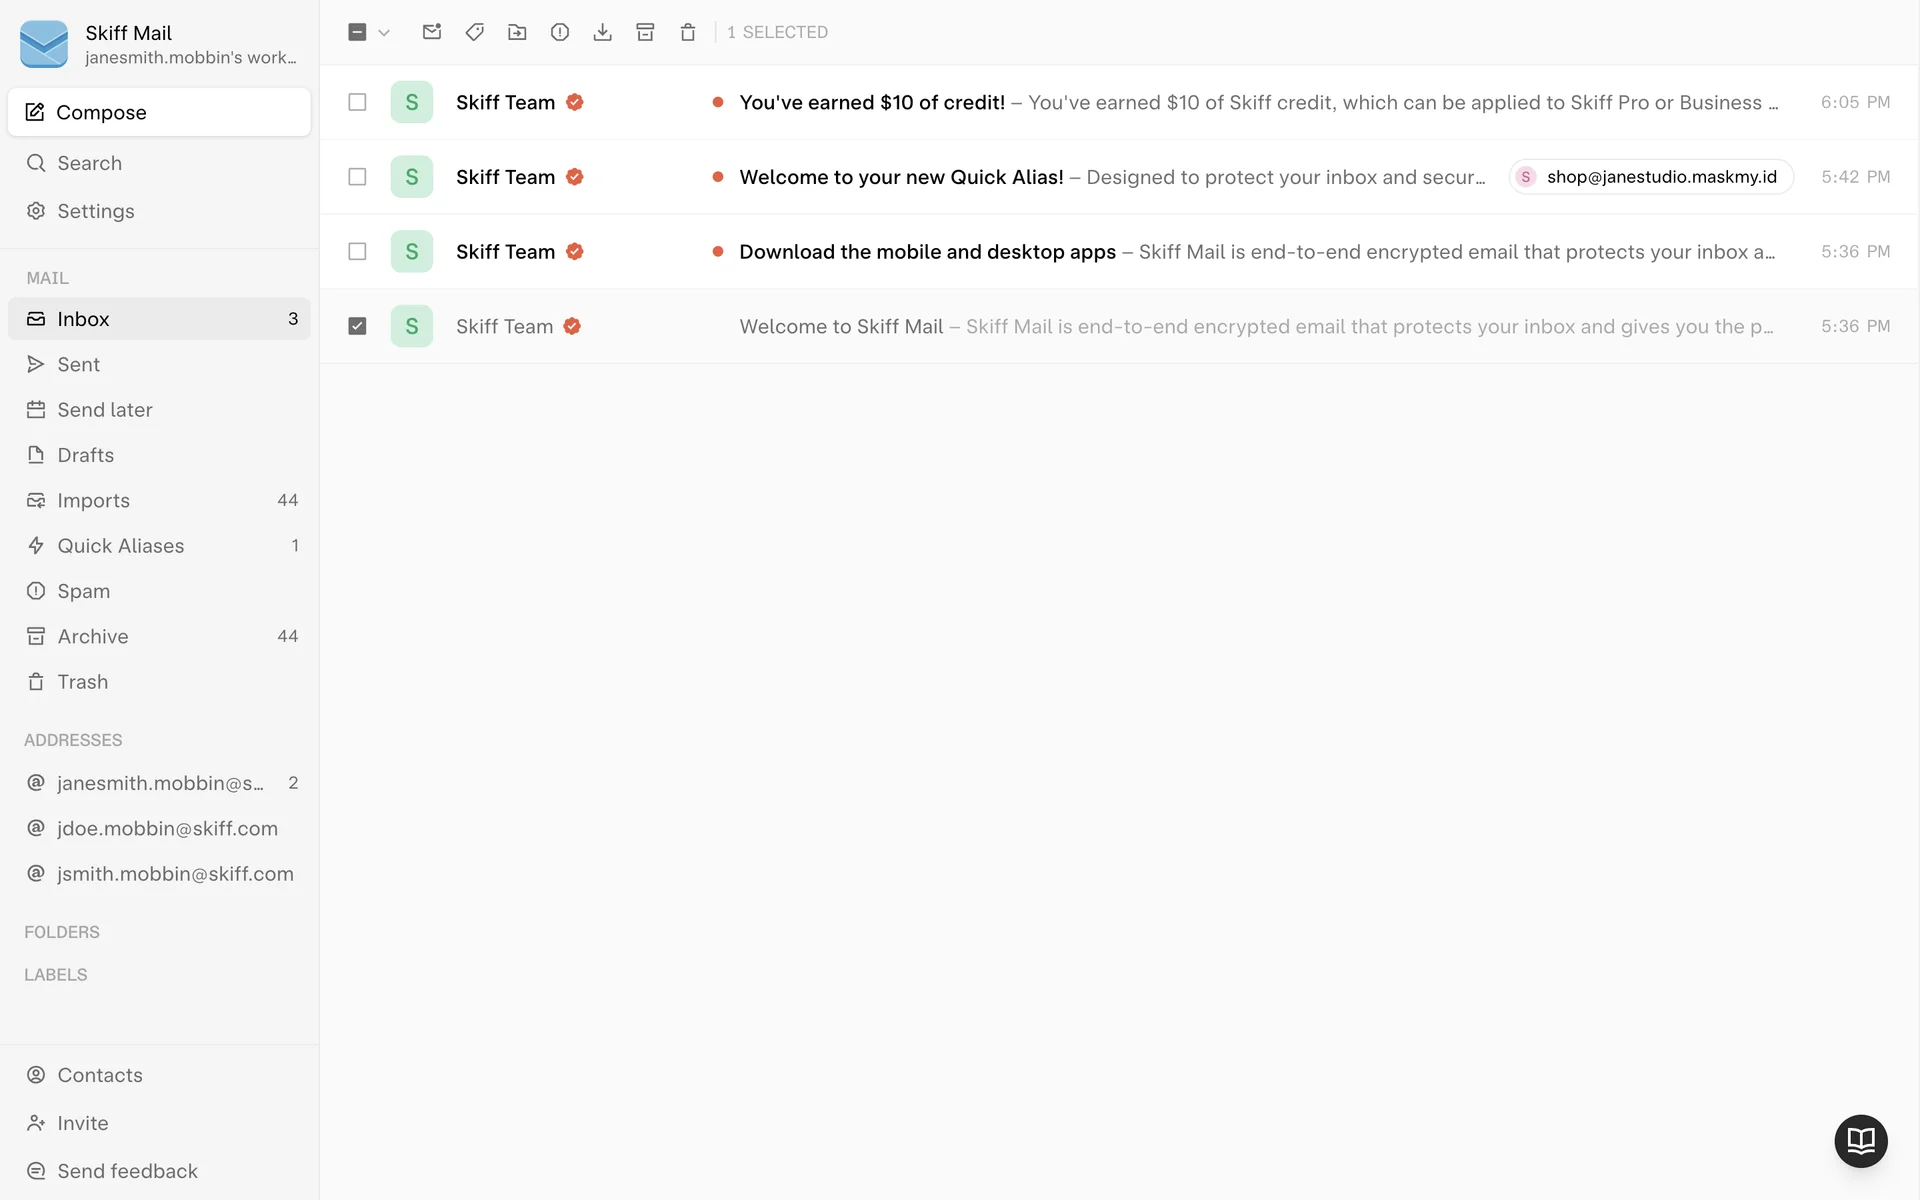Viewport: 1920px width, 1200px height.
Task: Toggle the select-all checkbox in toolbar
Action: coord(357,32)
